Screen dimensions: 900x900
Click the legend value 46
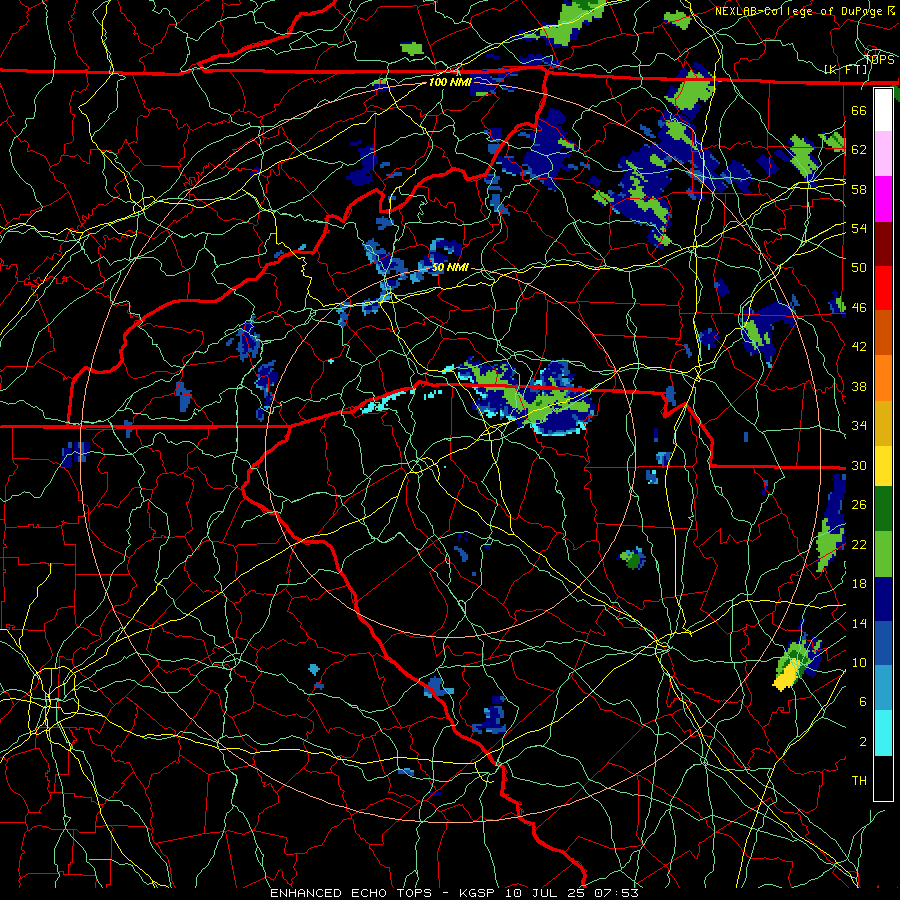point(859,308)
